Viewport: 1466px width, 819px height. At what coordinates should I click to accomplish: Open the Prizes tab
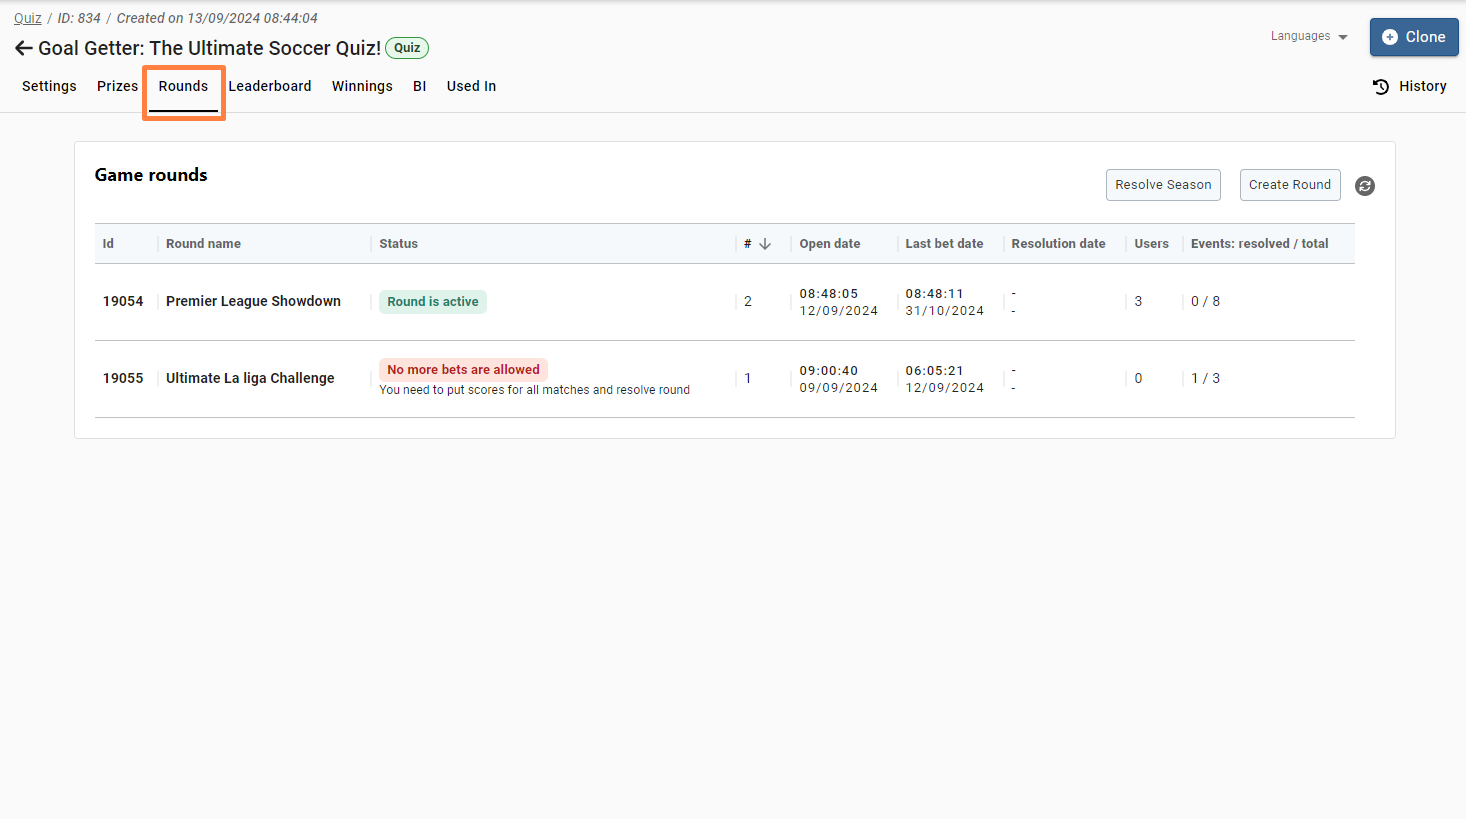pyautogui.click(x=117, y=86)
